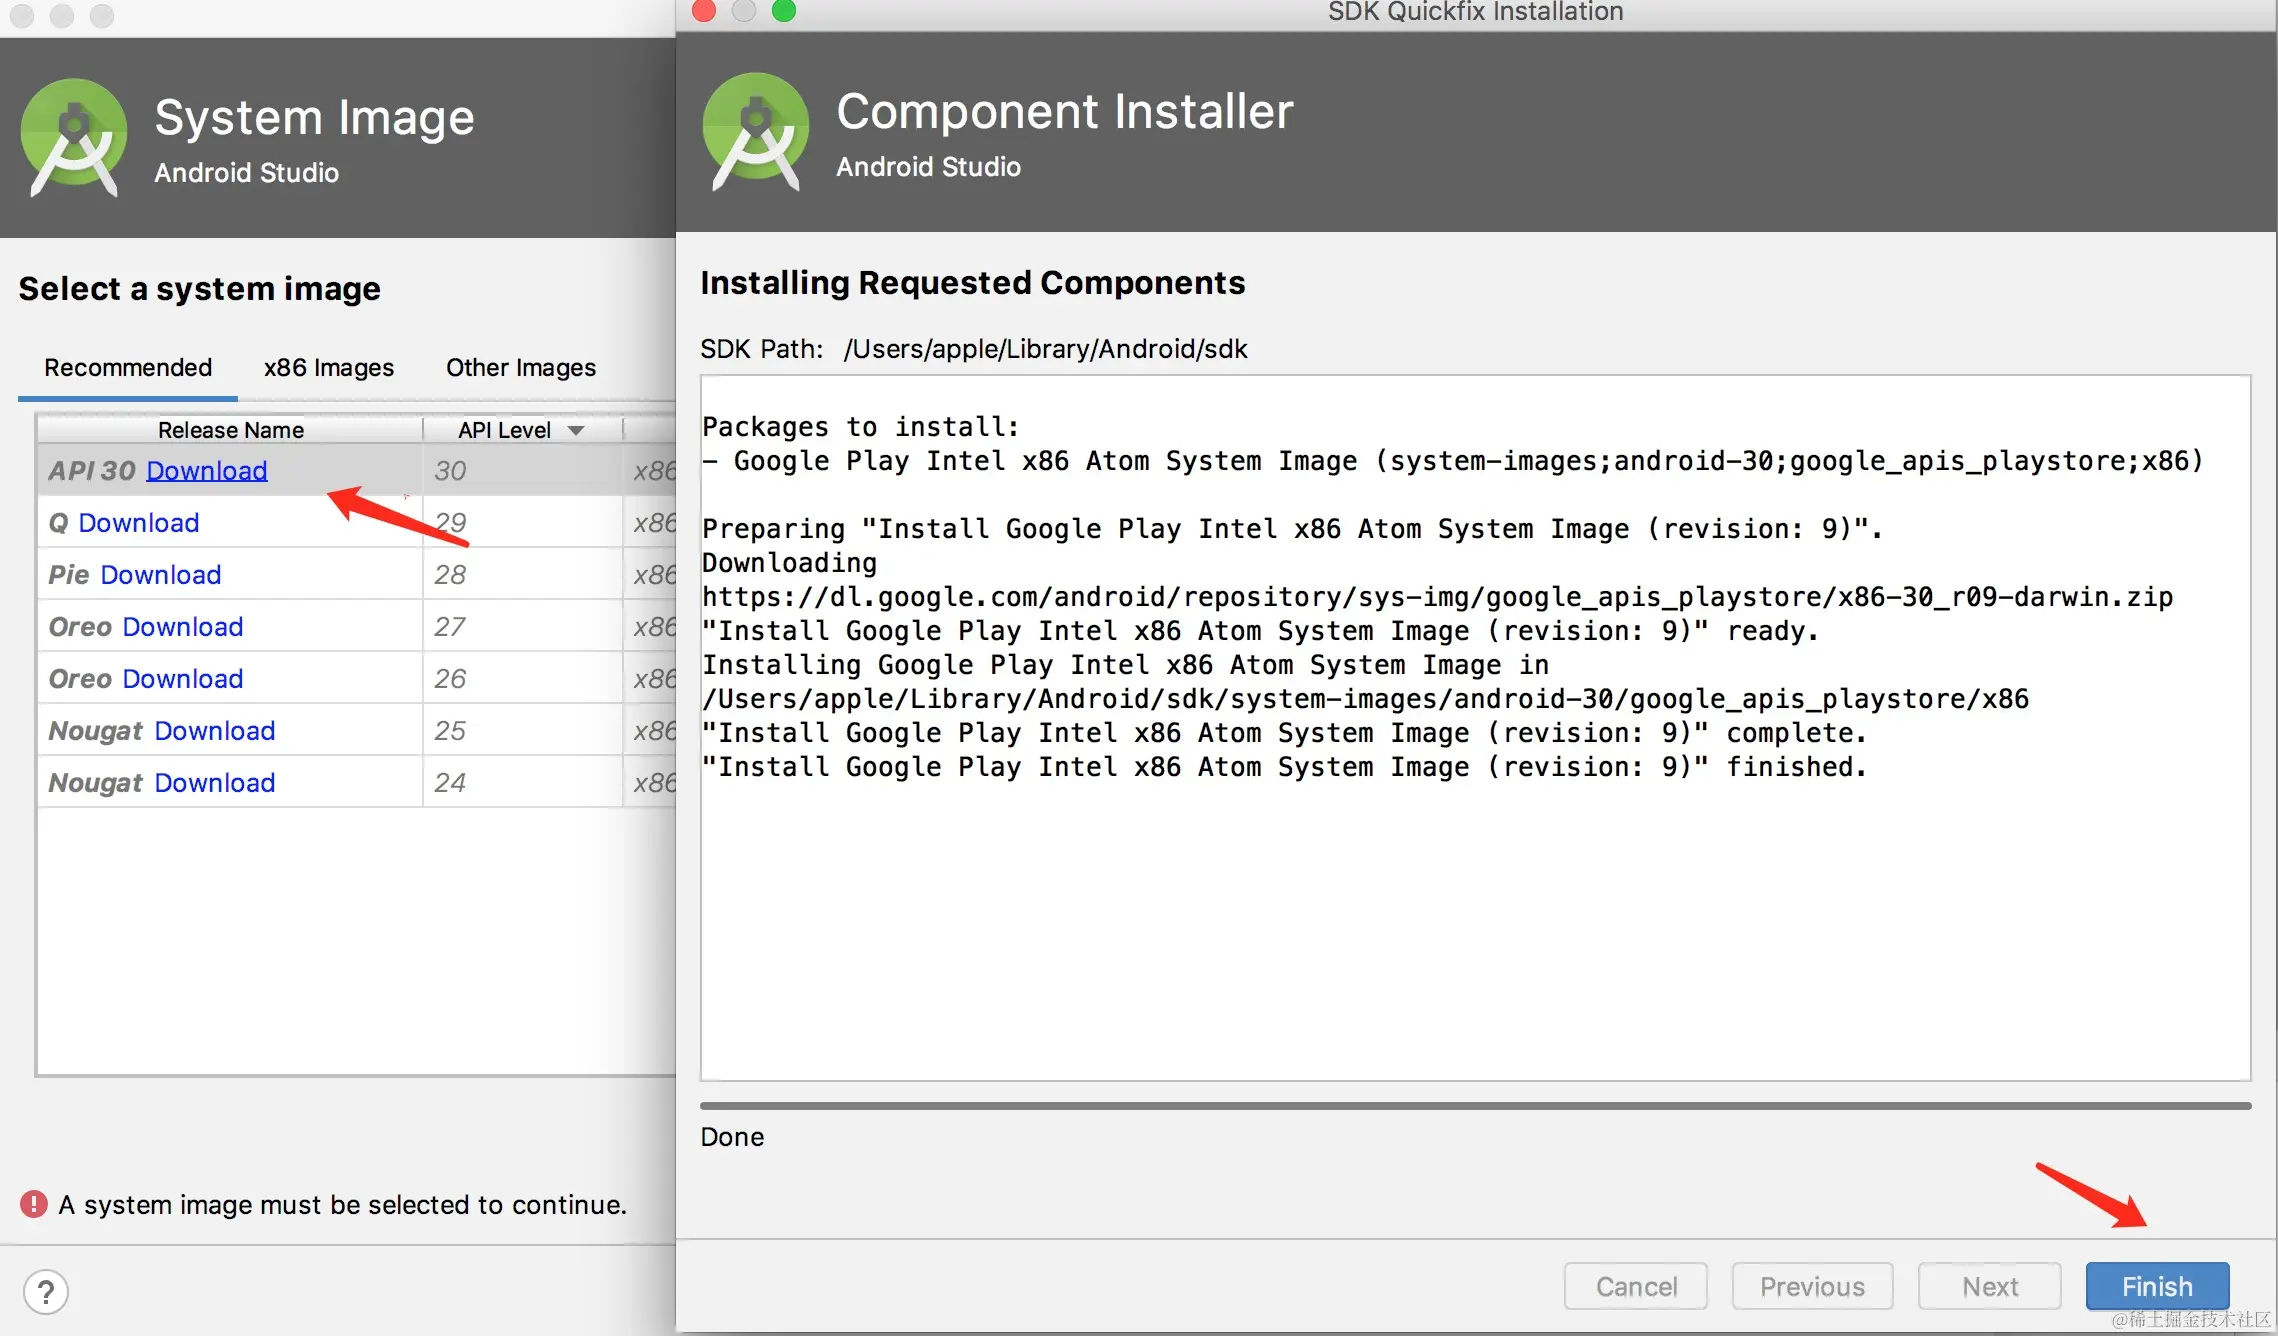Sort by API Level dropdown arrow
Image resolution: width=2278 pixels, height=1336 pixels.
[576, 430]
